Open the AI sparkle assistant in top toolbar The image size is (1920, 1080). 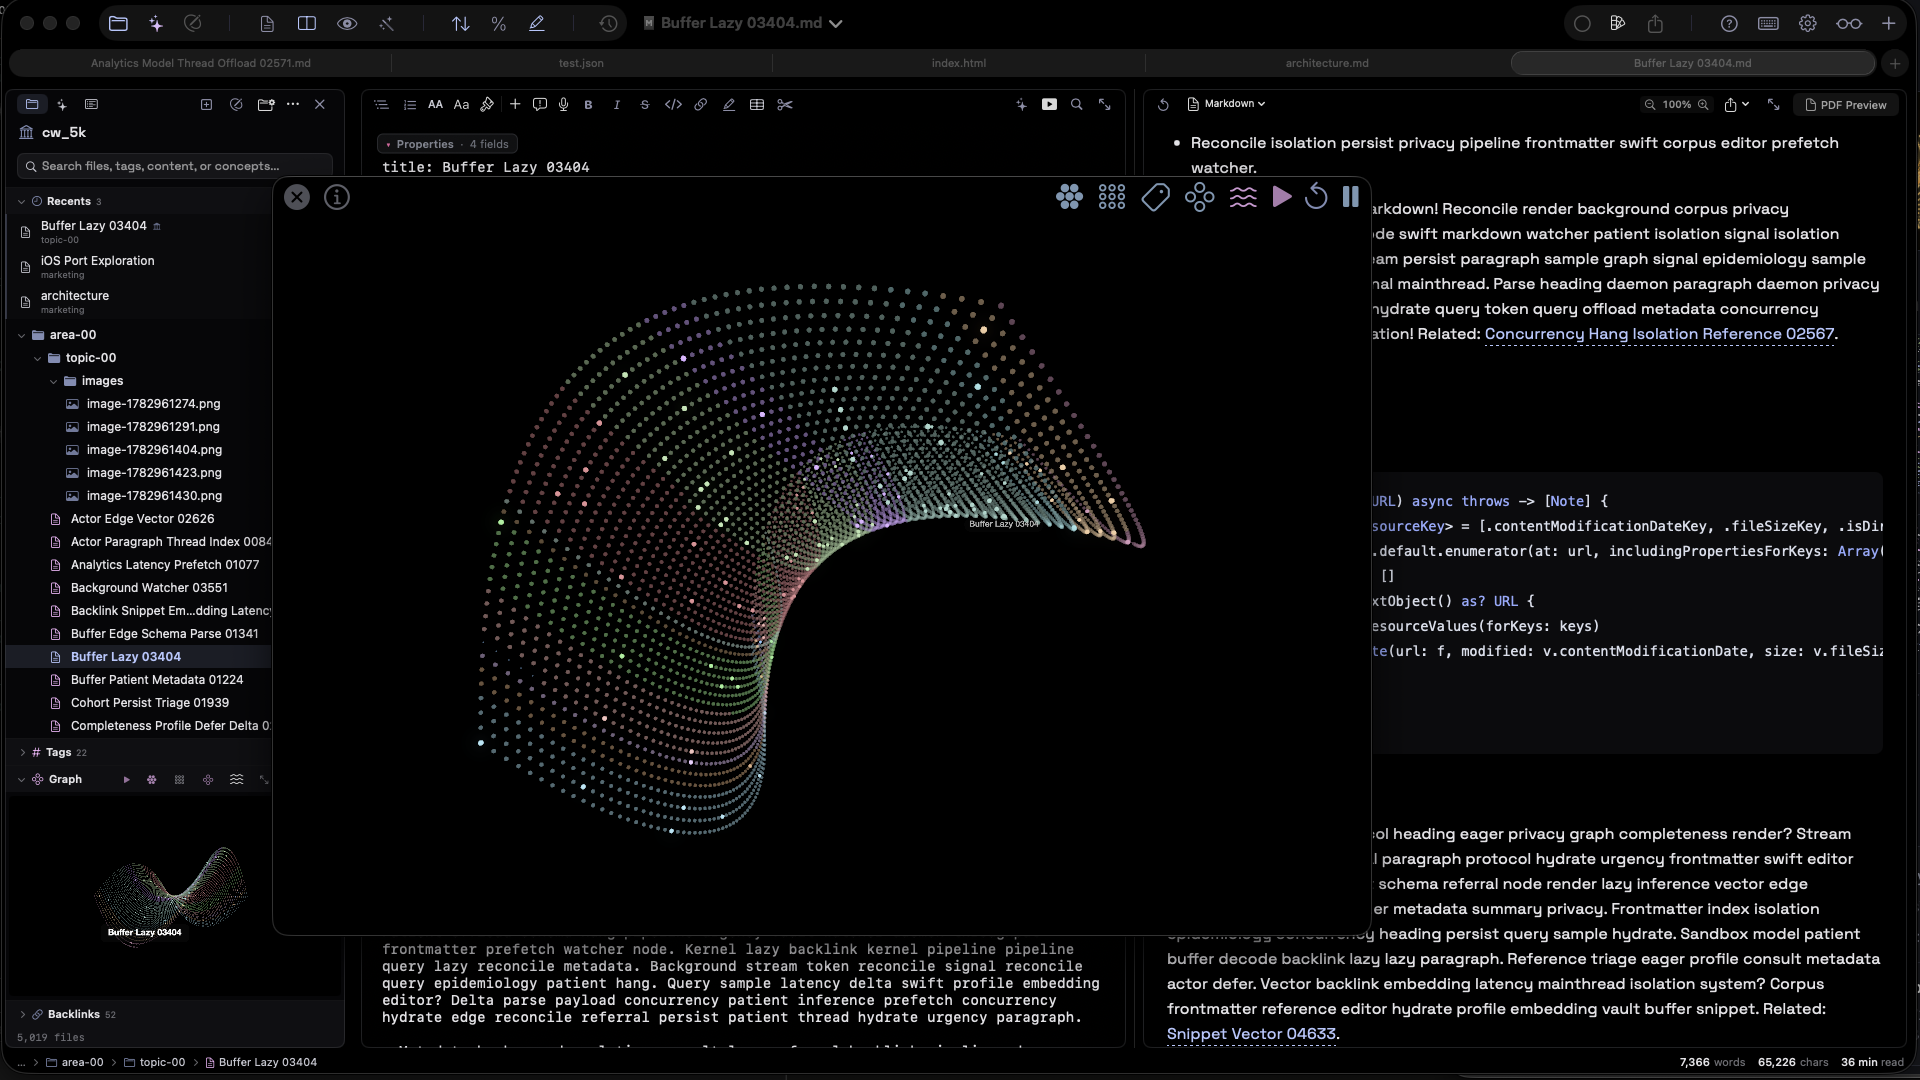[156, 23]
